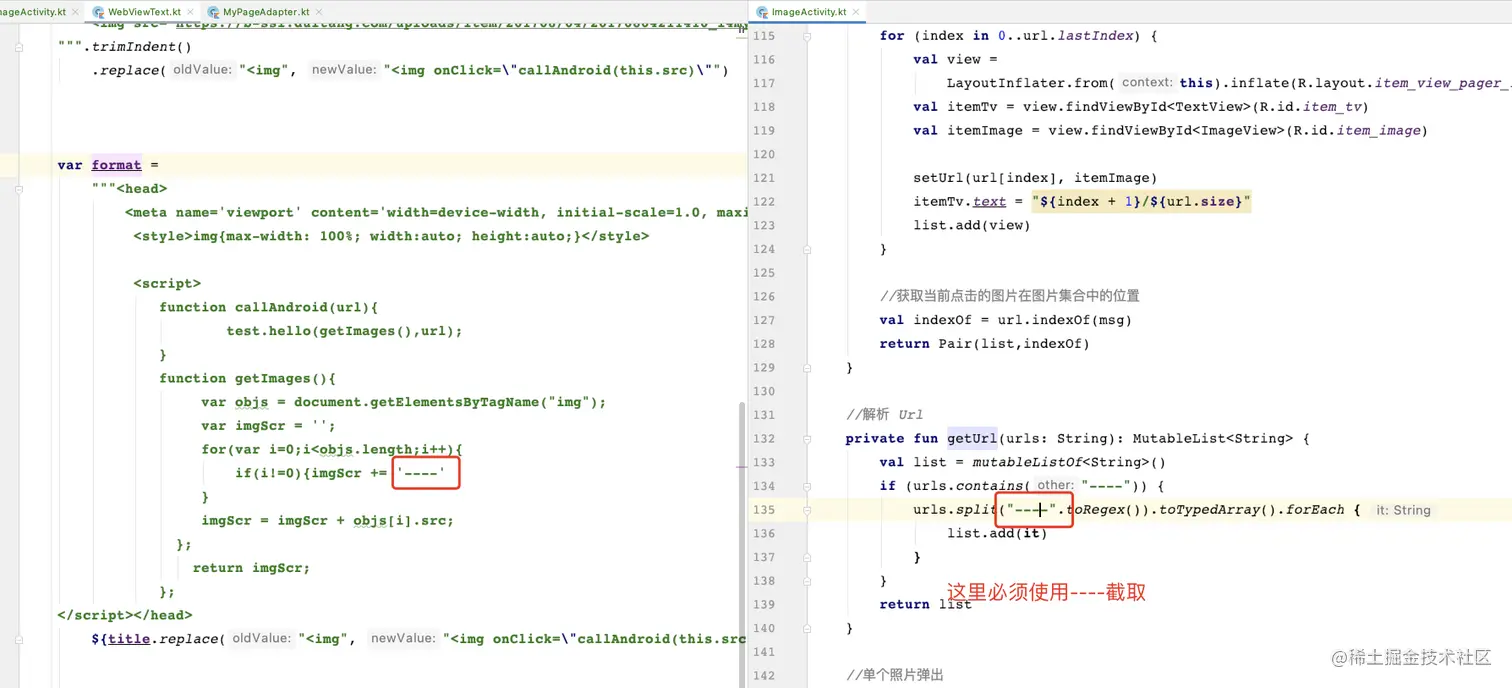Click the 'it: String' inlay hint at line 135
Viewport: 1512px width, 688px height.
pos(1404,510)
